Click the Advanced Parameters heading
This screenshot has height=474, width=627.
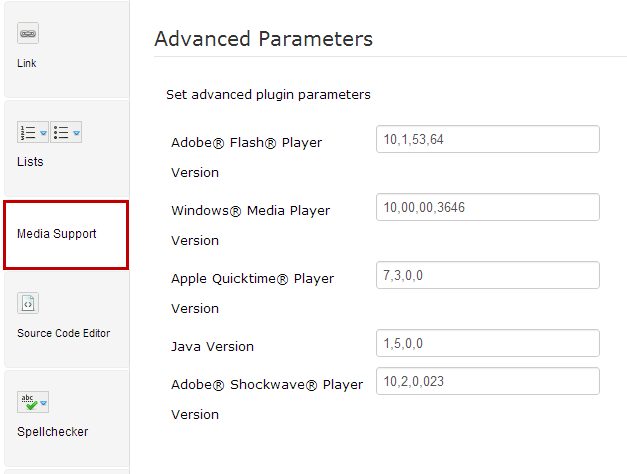coord(264,39)
